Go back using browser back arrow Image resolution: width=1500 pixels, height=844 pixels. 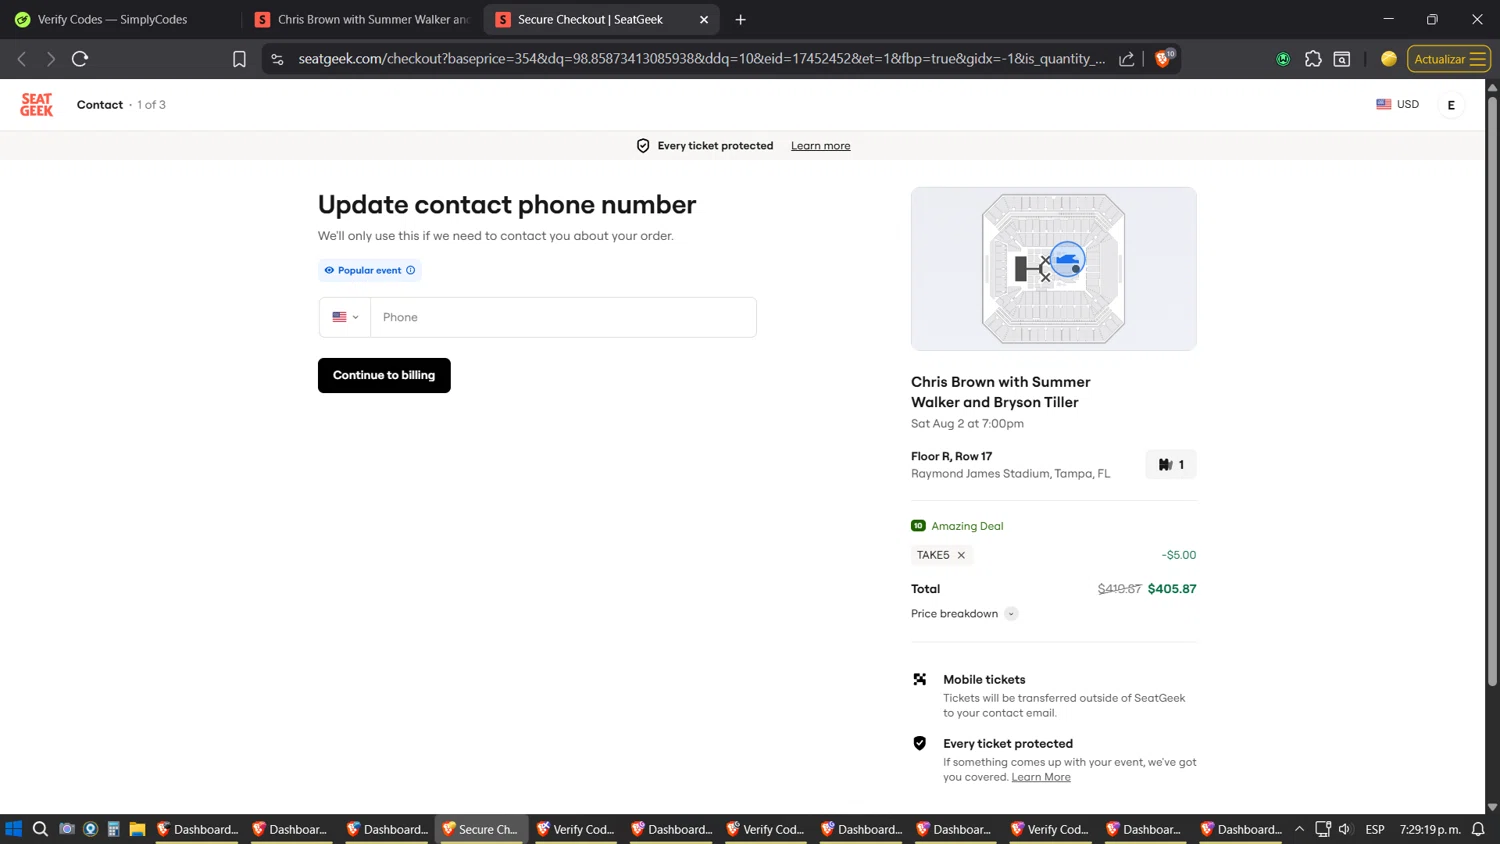point(22,59)
